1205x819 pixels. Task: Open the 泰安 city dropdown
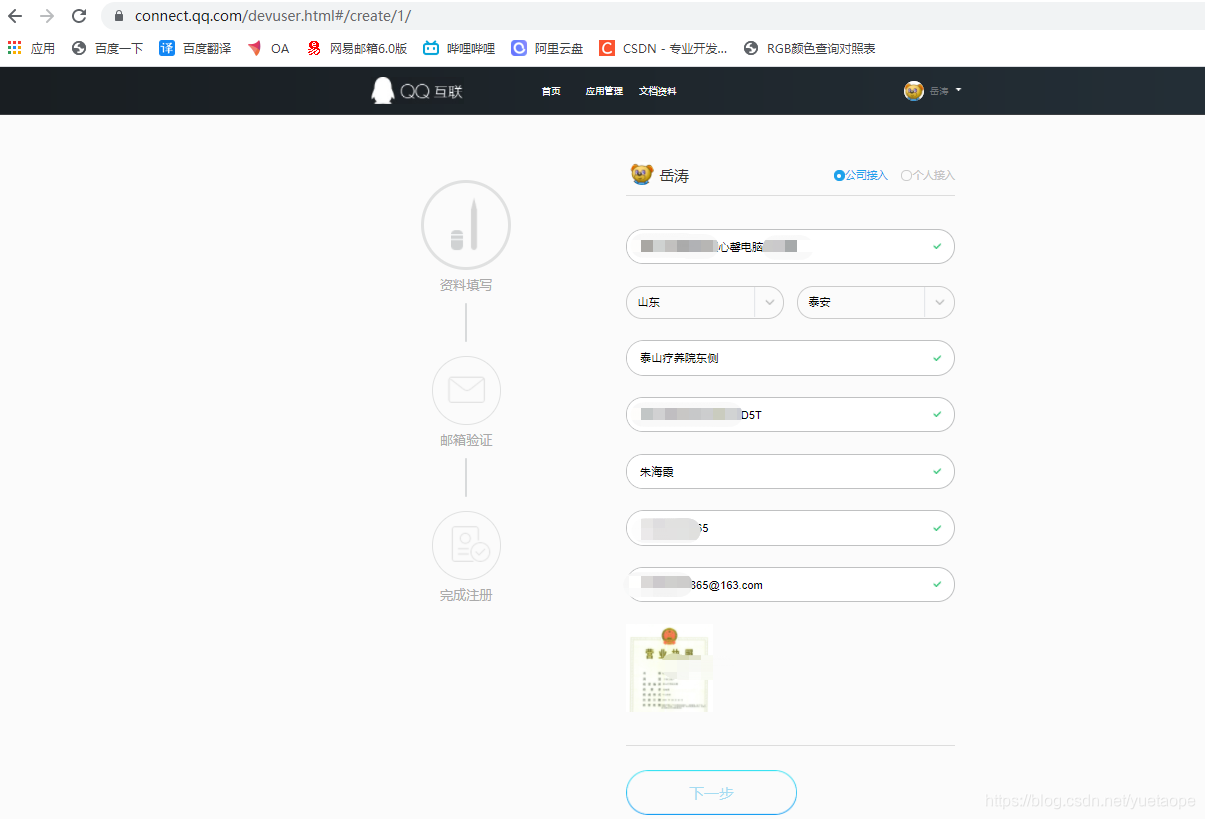(876, 302)
